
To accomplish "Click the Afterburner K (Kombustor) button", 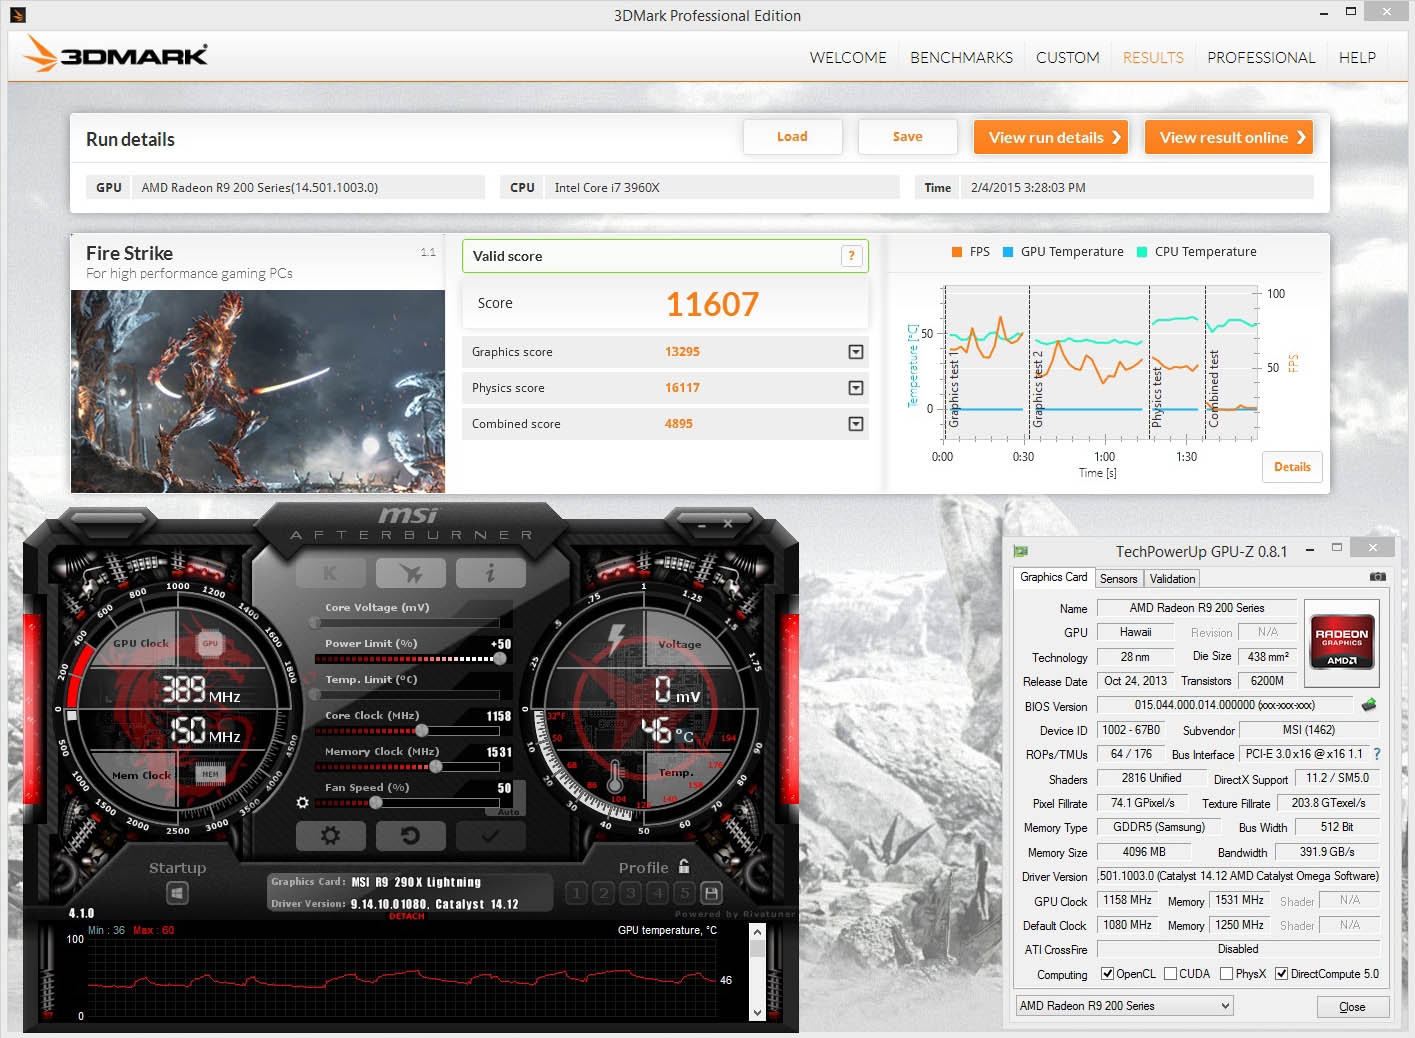I will point(330,573).
